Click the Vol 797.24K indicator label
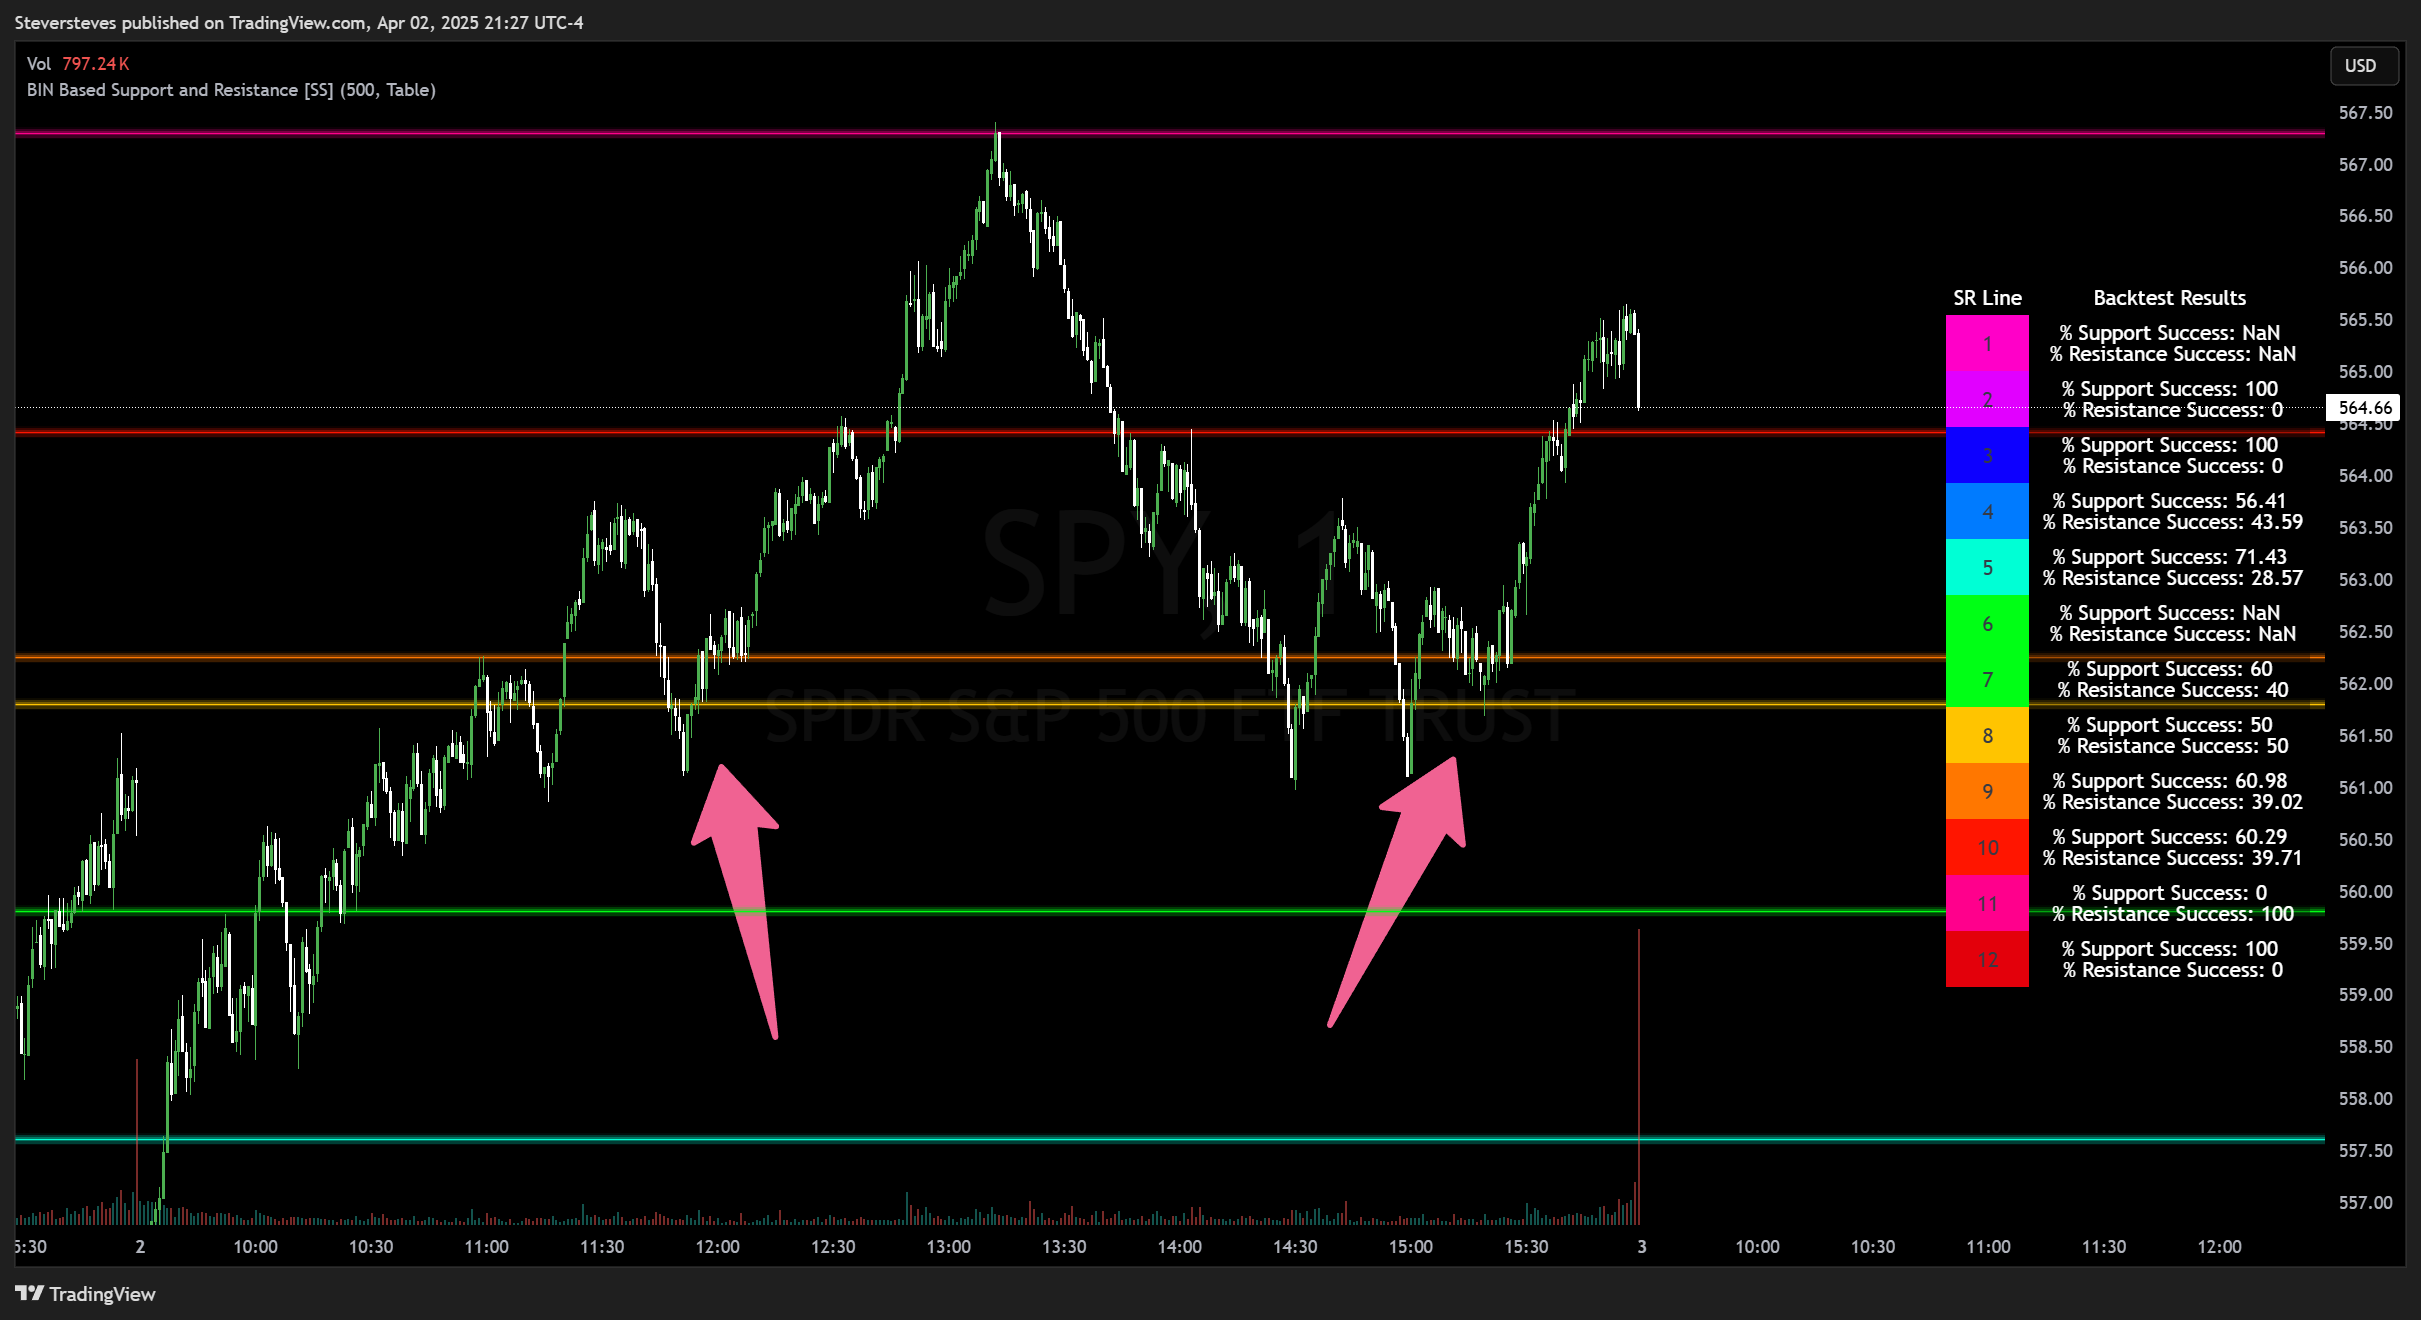 (78, 63)
